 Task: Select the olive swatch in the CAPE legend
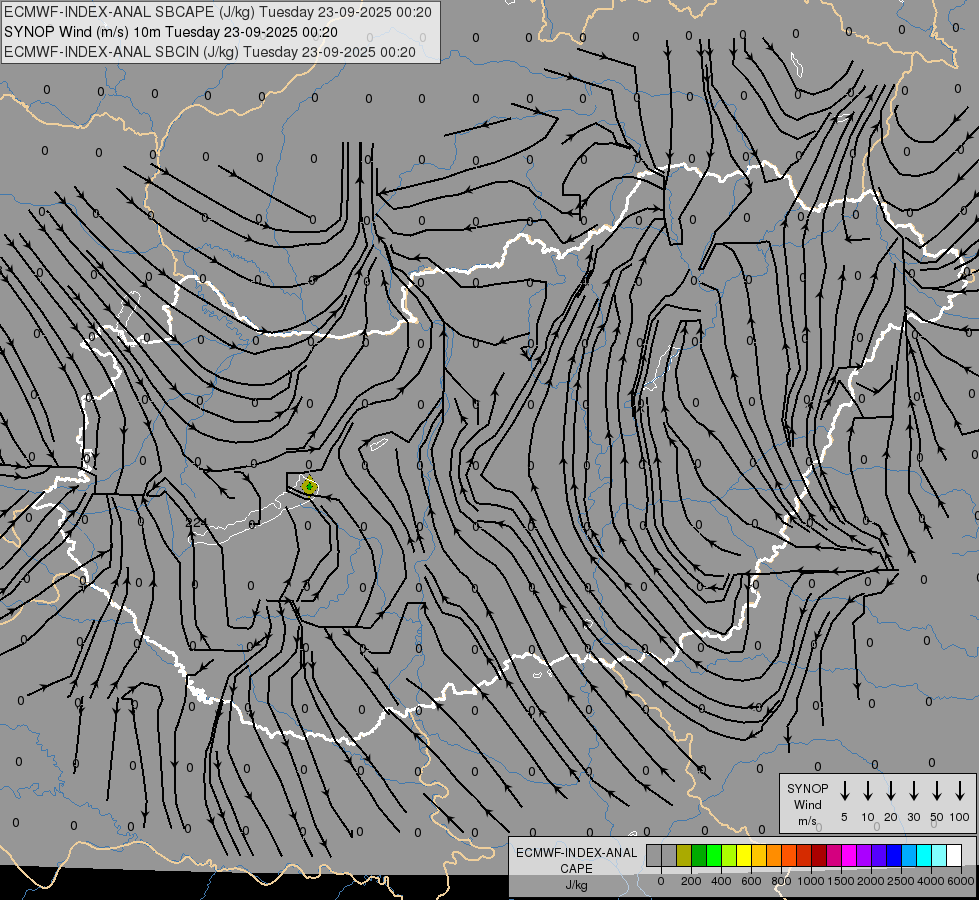(684, 855)
